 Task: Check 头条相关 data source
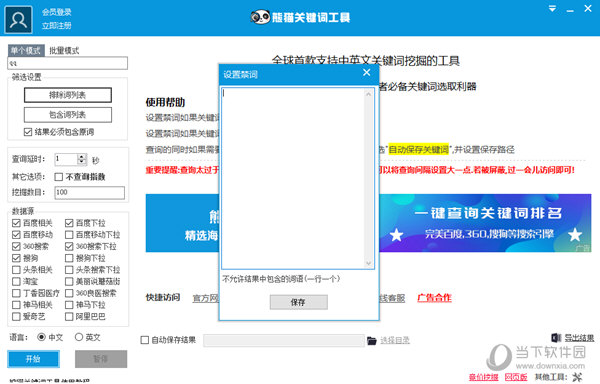pyautogui.click(x=16, y=270)
